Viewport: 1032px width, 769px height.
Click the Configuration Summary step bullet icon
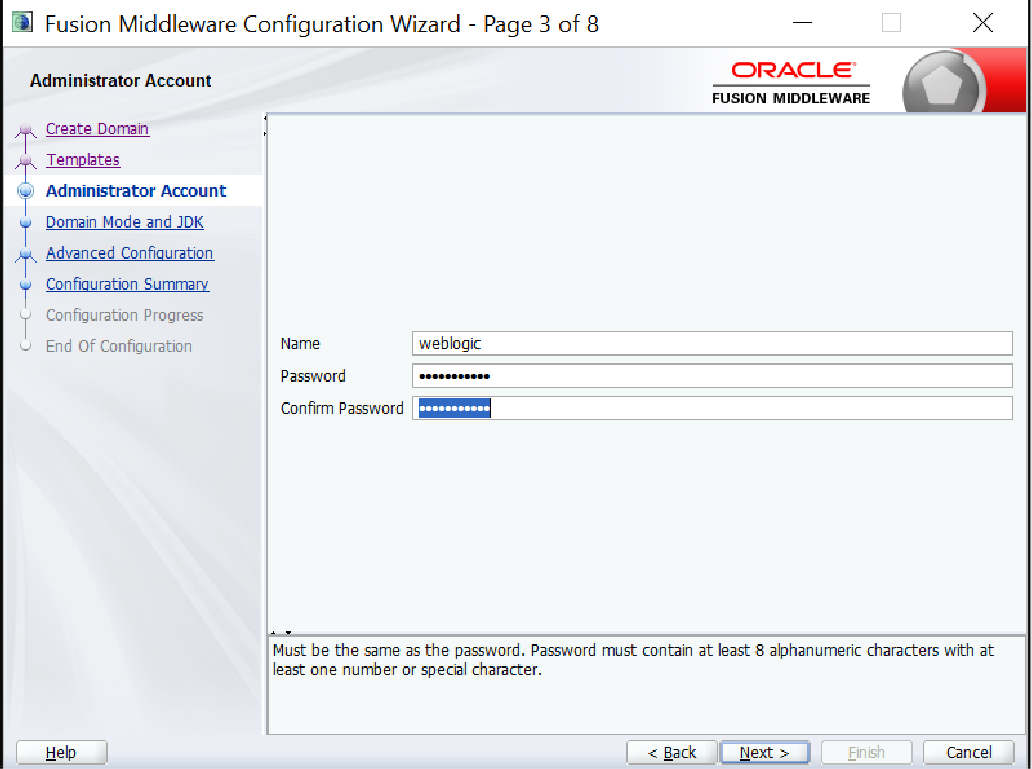coord(26,285)
